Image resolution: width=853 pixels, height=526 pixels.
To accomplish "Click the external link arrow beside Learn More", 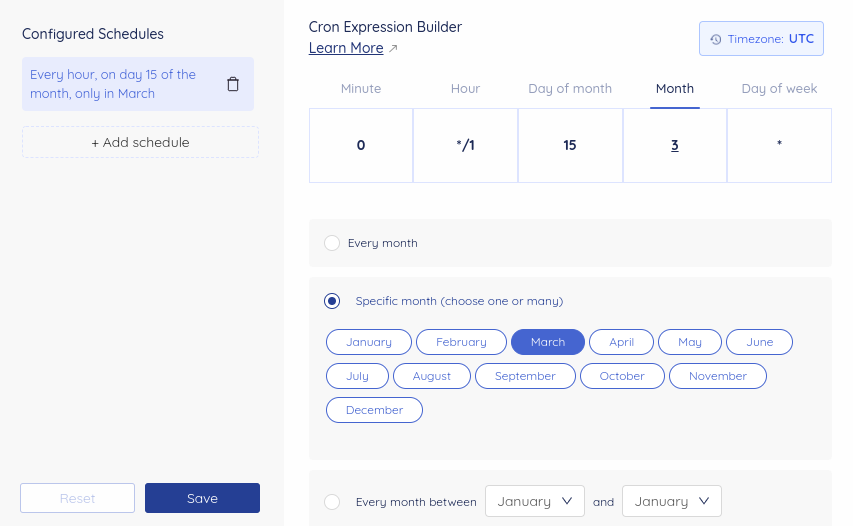I will click(x=393, y=48).
